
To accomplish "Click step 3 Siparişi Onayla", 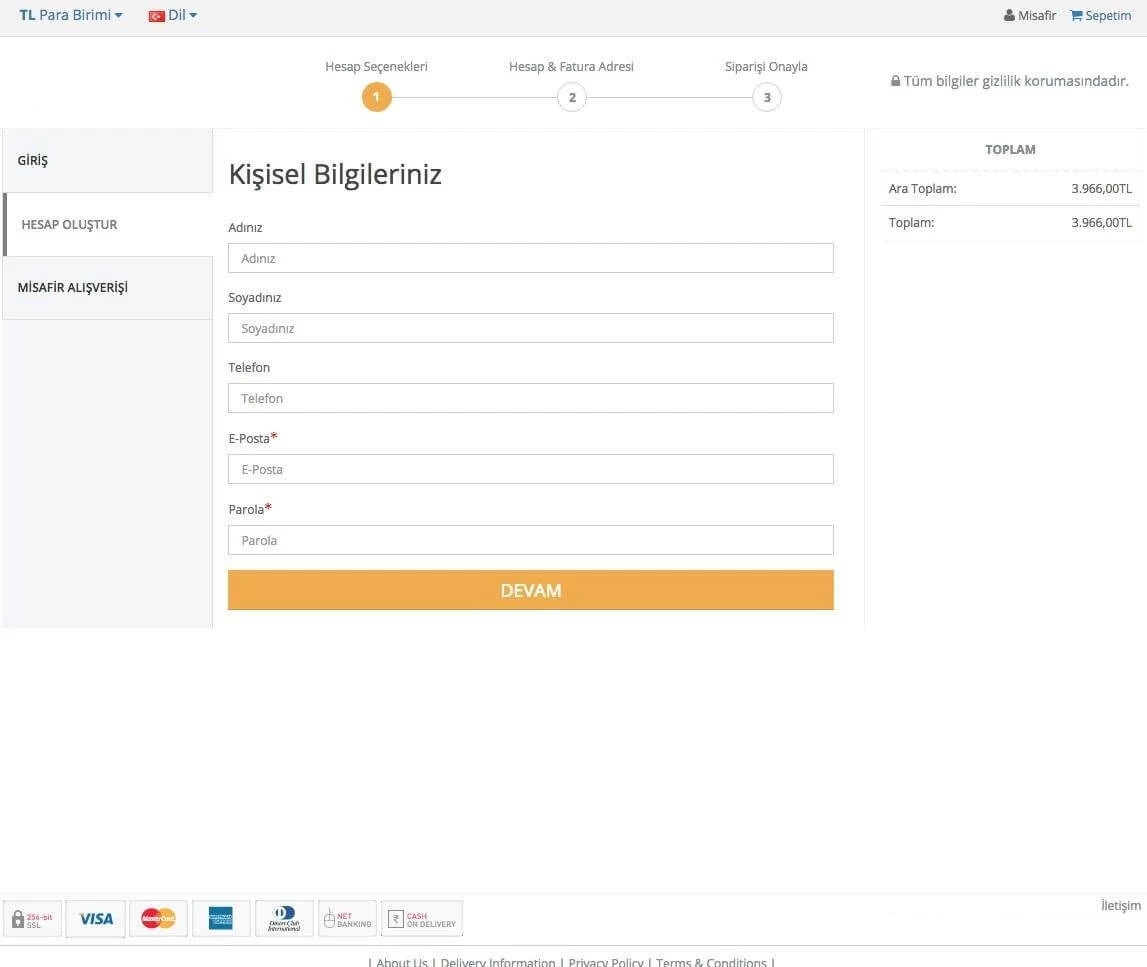I will (x=766, y=97).
